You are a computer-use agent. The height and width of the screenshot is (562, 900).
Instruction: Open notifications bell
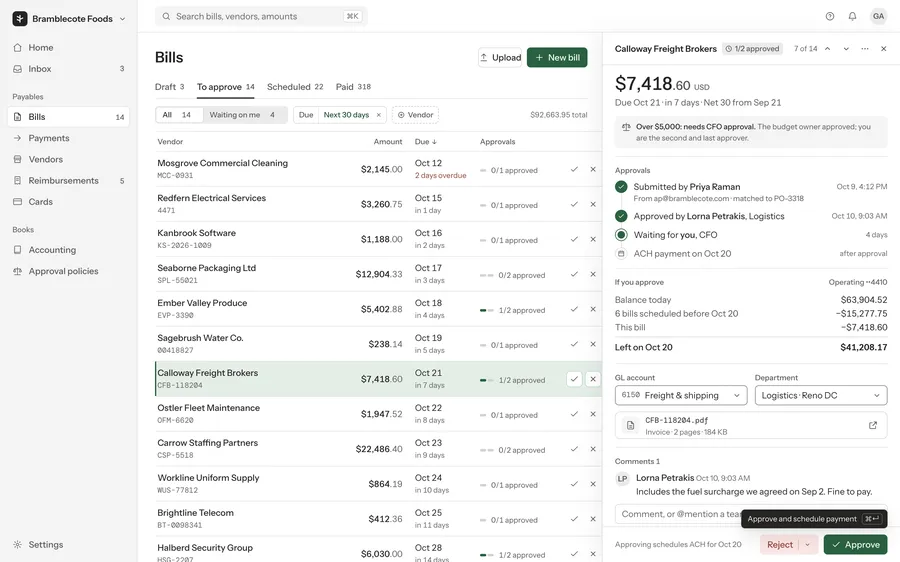852,17
